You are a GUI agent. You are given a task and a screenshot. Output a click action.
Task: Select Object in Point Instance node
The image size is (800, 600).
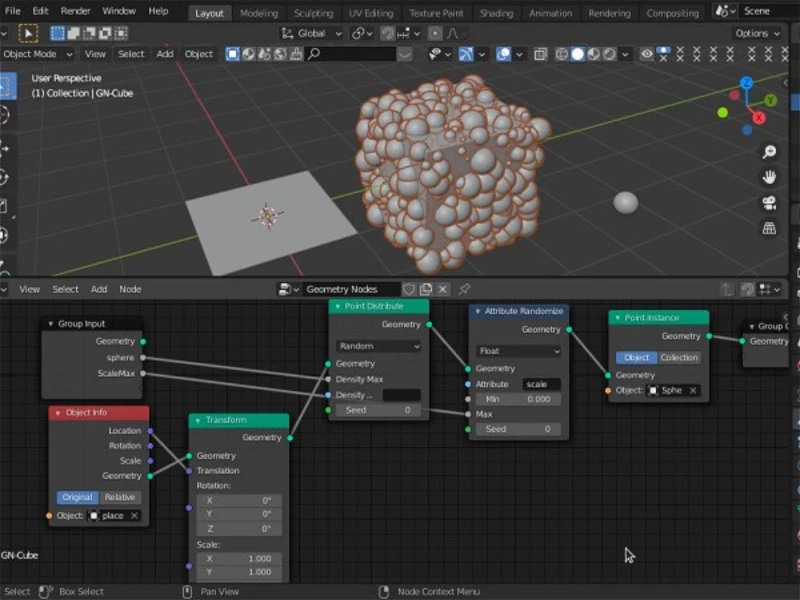(x=637, y=358)
